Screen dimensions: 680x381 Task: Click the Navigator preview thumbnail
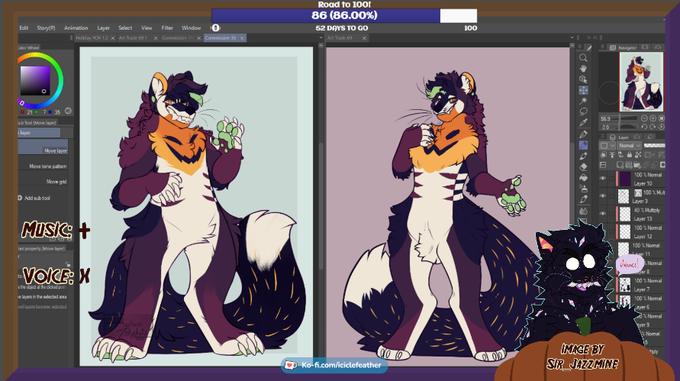(641, 81)
